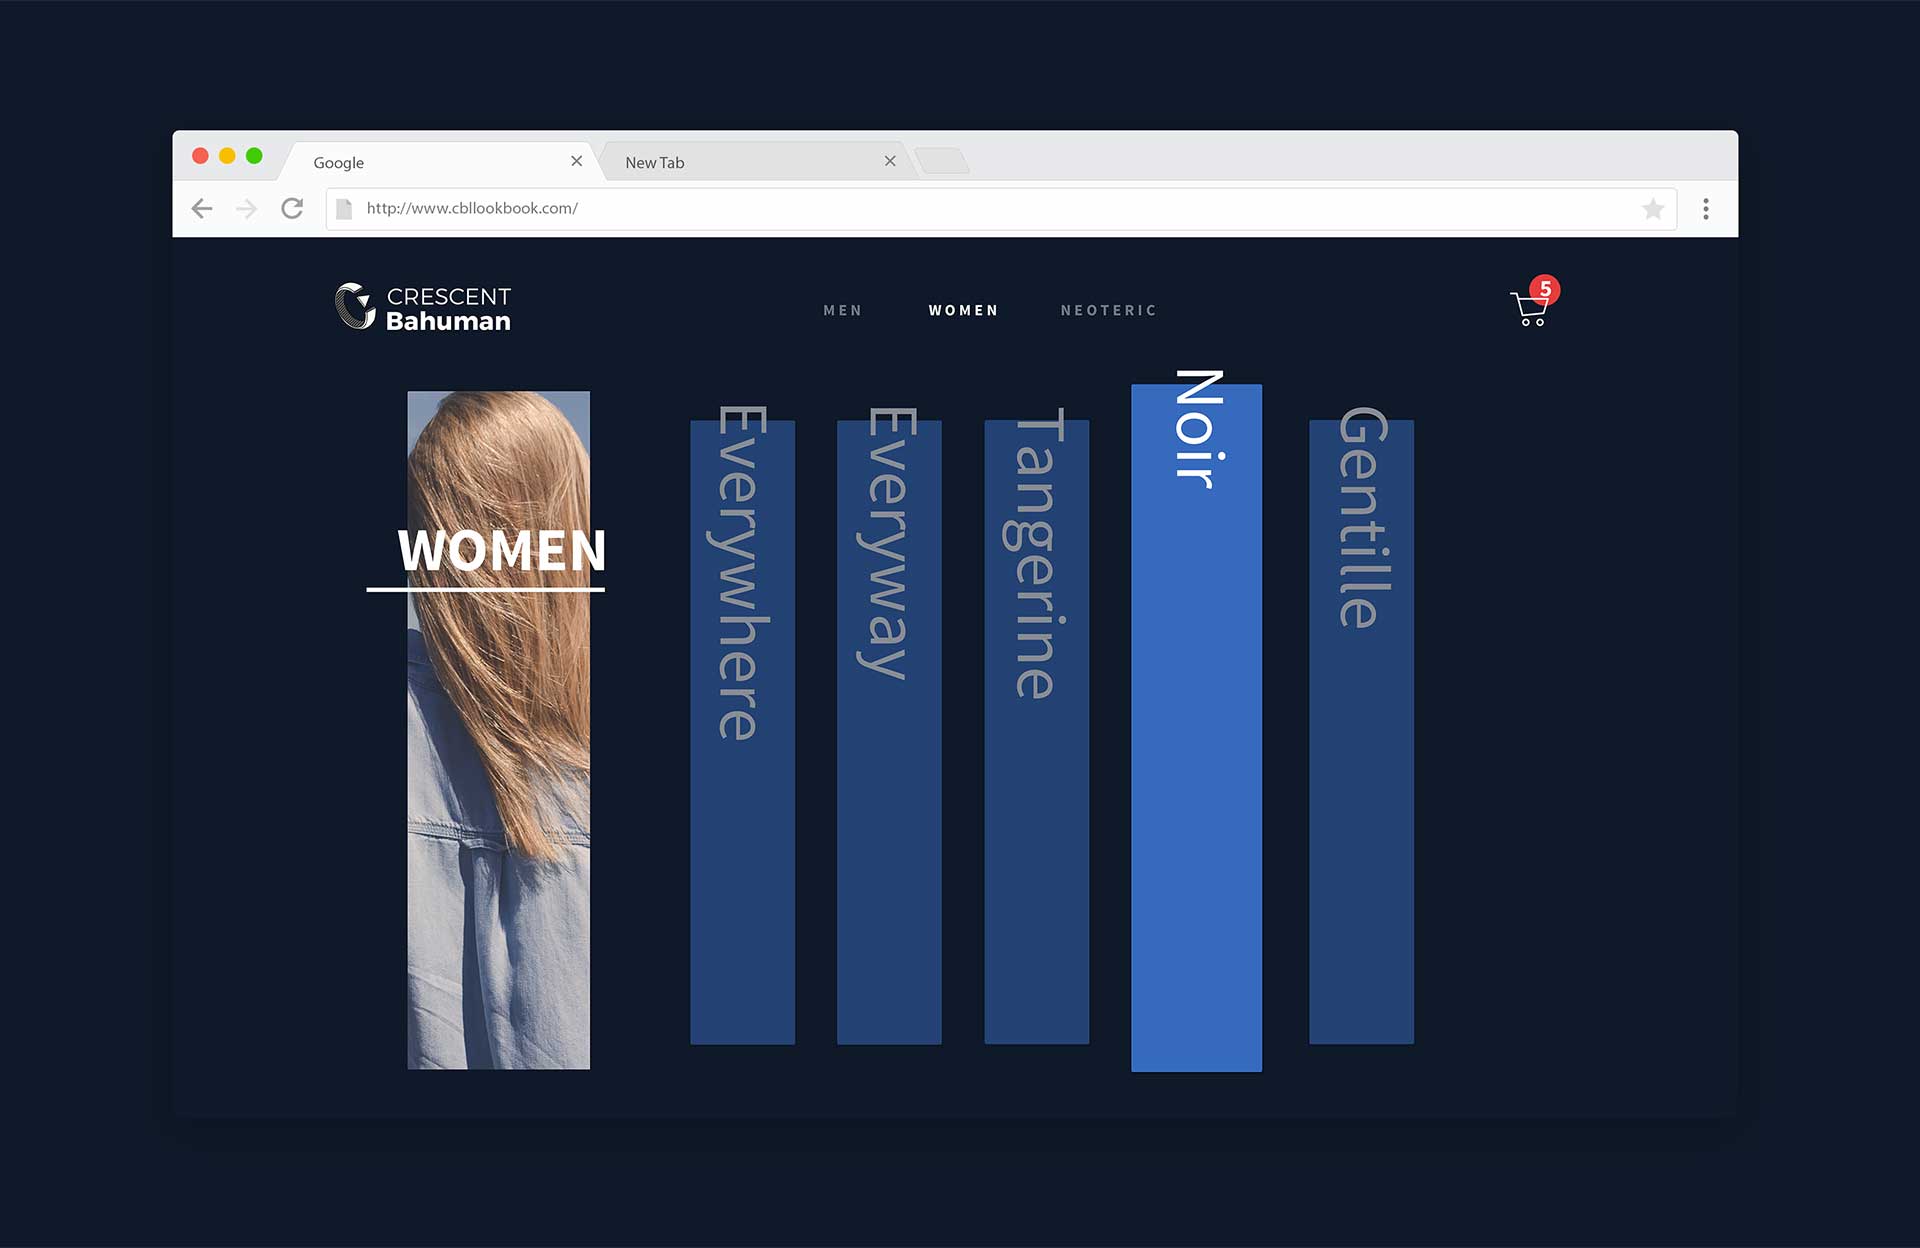Go to the NEOTERIC navigation link
The height and width of the screenshot is (1248, 1920).
click(1108, 310)
